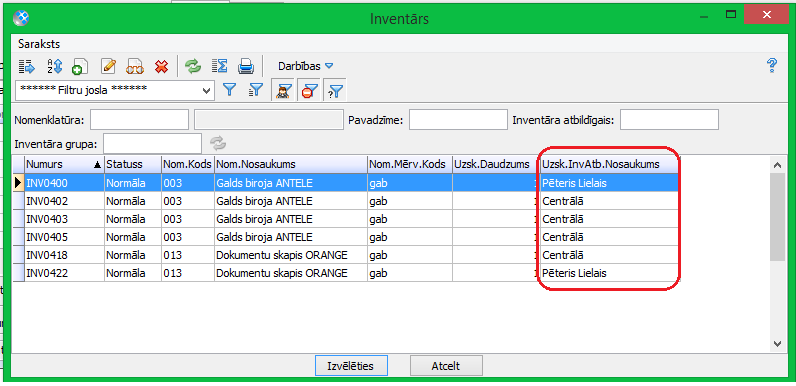
Task: Click the Izvēlēties button
Action: 351,366
